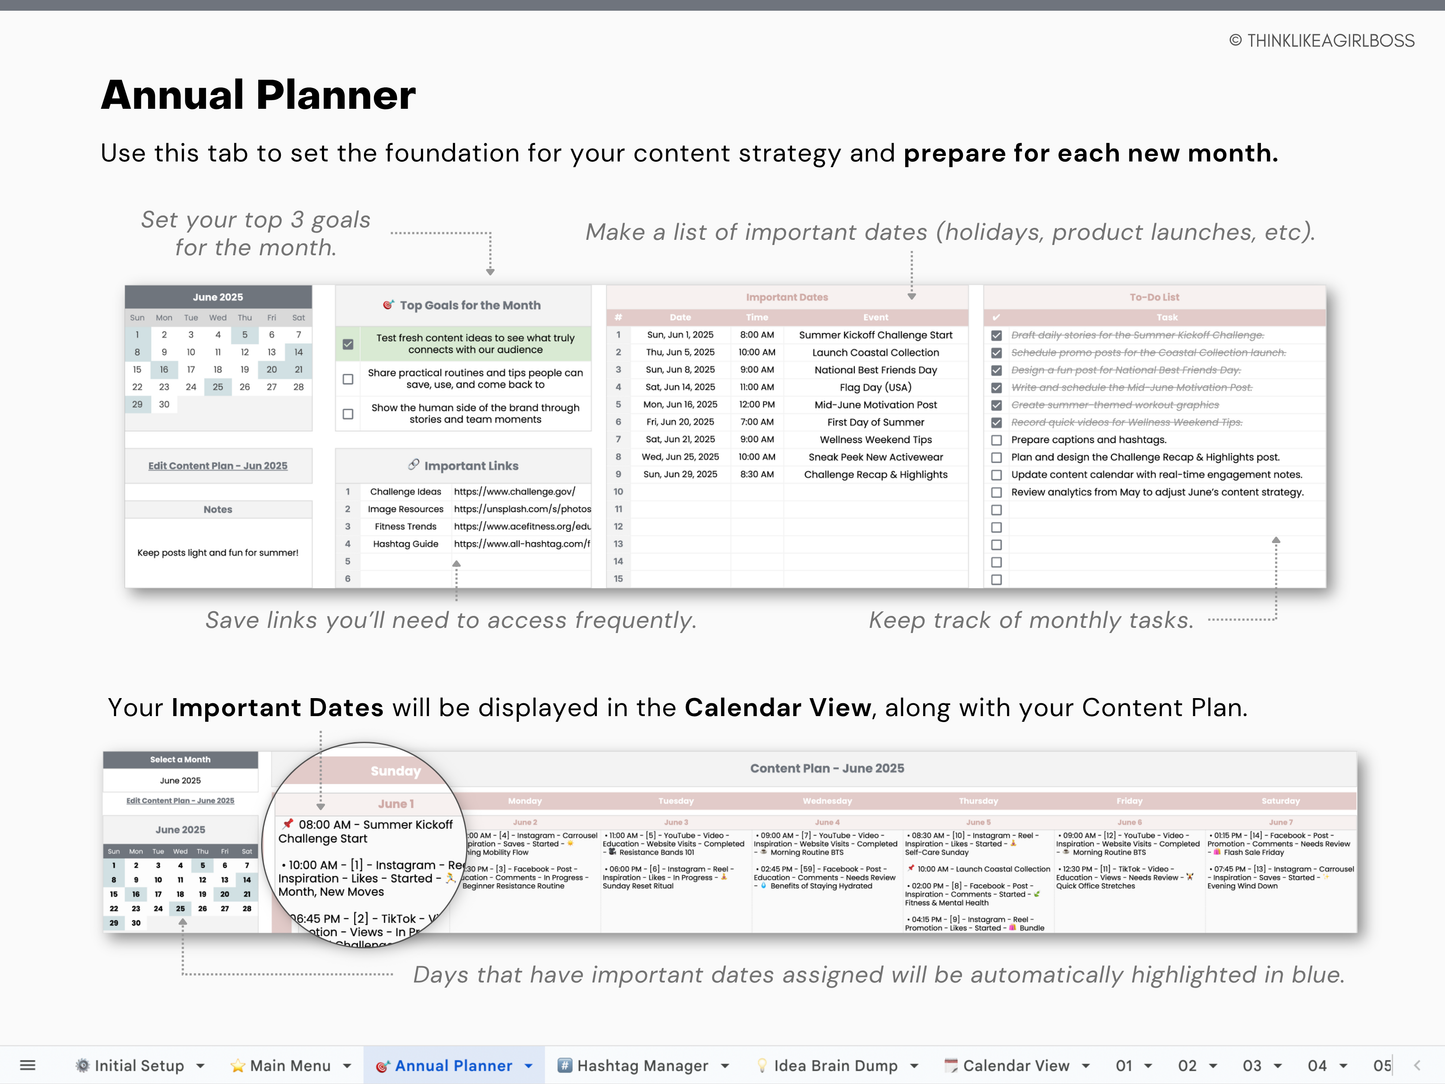This screenshot has height=1084, width=1445.
Task: Click the gear icon on Initial Setup tab
Action: pos(81,1065)
